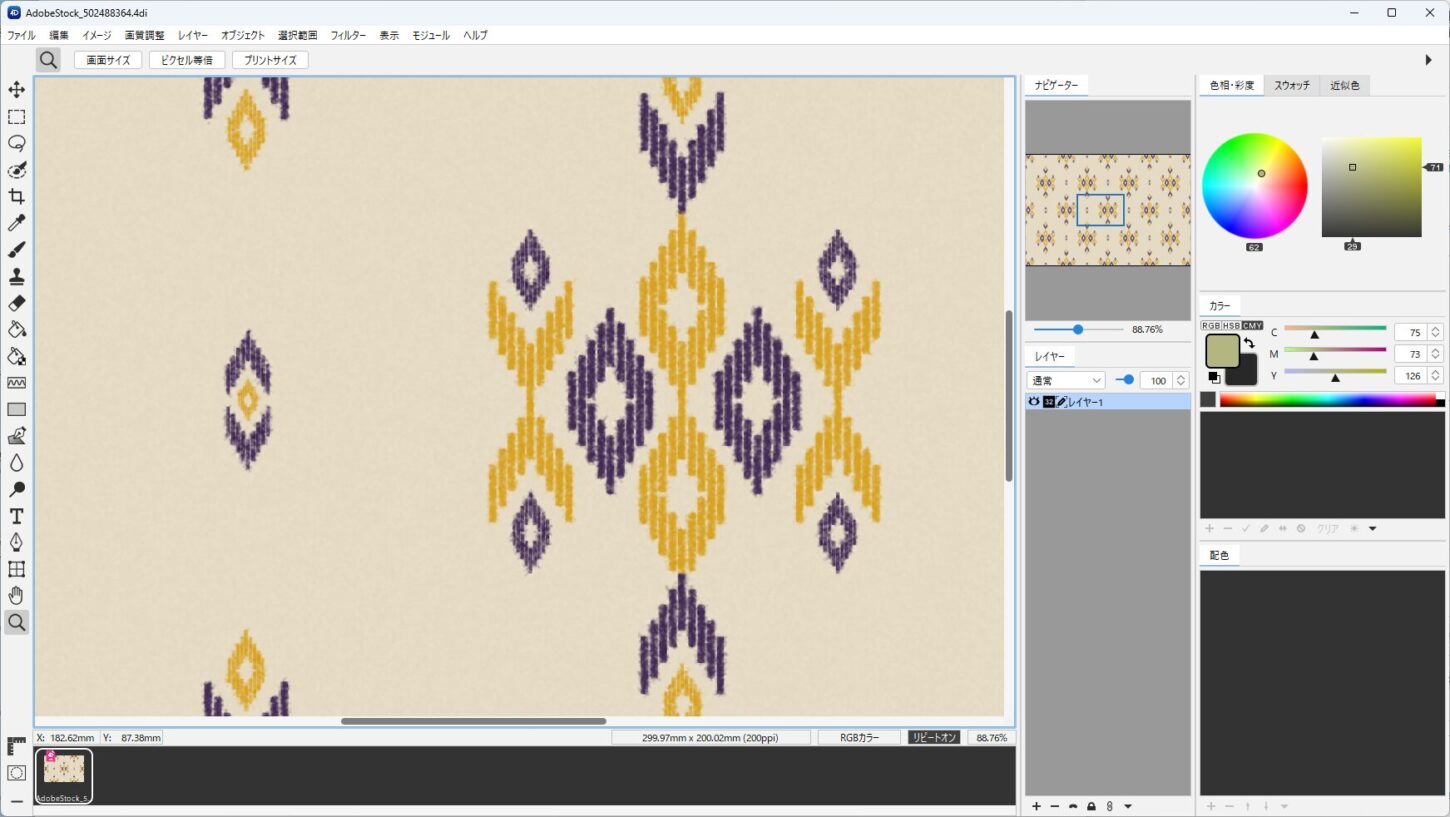1450x817 pixels.
Task: Open the 通常 blend mode dropdown
Action: [1065, 380]
